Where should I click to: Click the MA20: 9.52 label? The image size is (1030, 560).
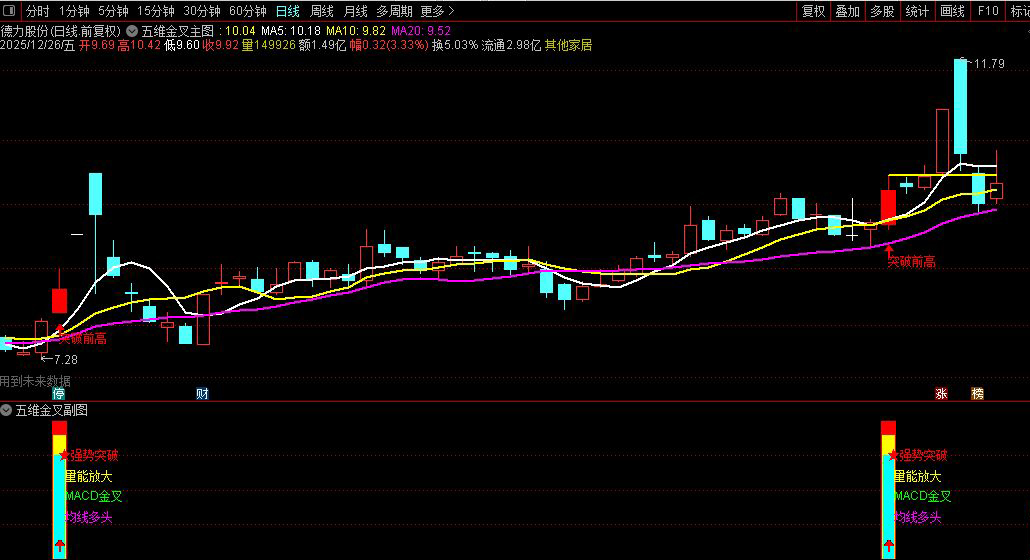tap(420, 31)
